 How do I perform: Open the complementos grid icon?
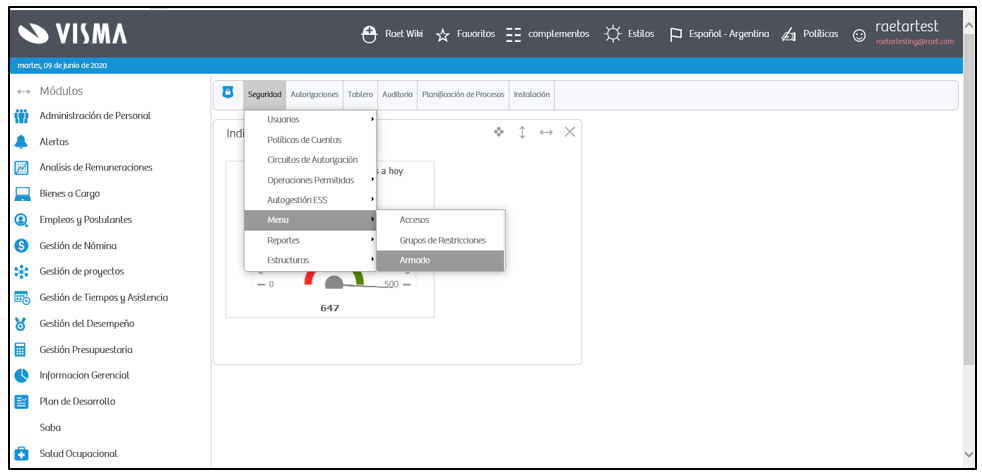click(x=514, y=34)
